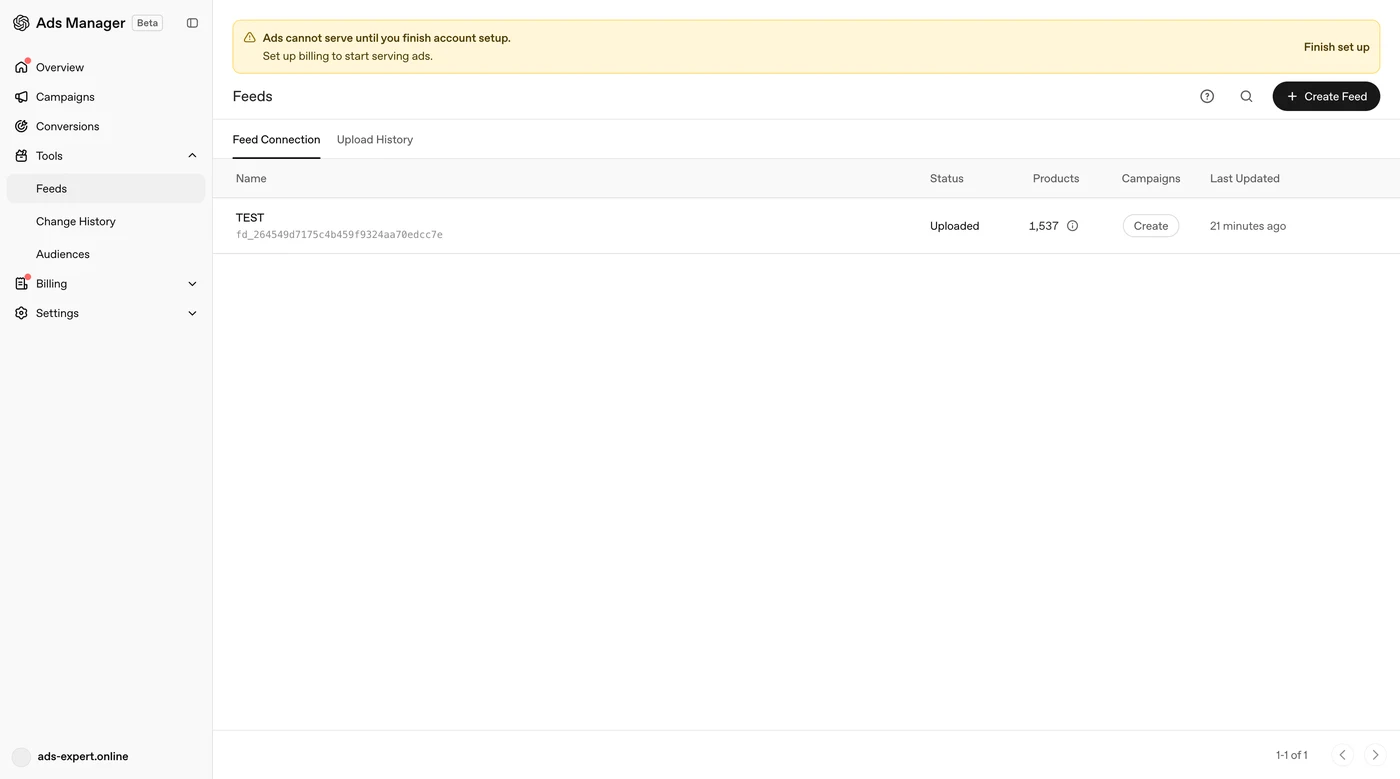Click the 1-1 of 1 pagination text
Screen dimensions: 1400x779
tap(1292, 755)
